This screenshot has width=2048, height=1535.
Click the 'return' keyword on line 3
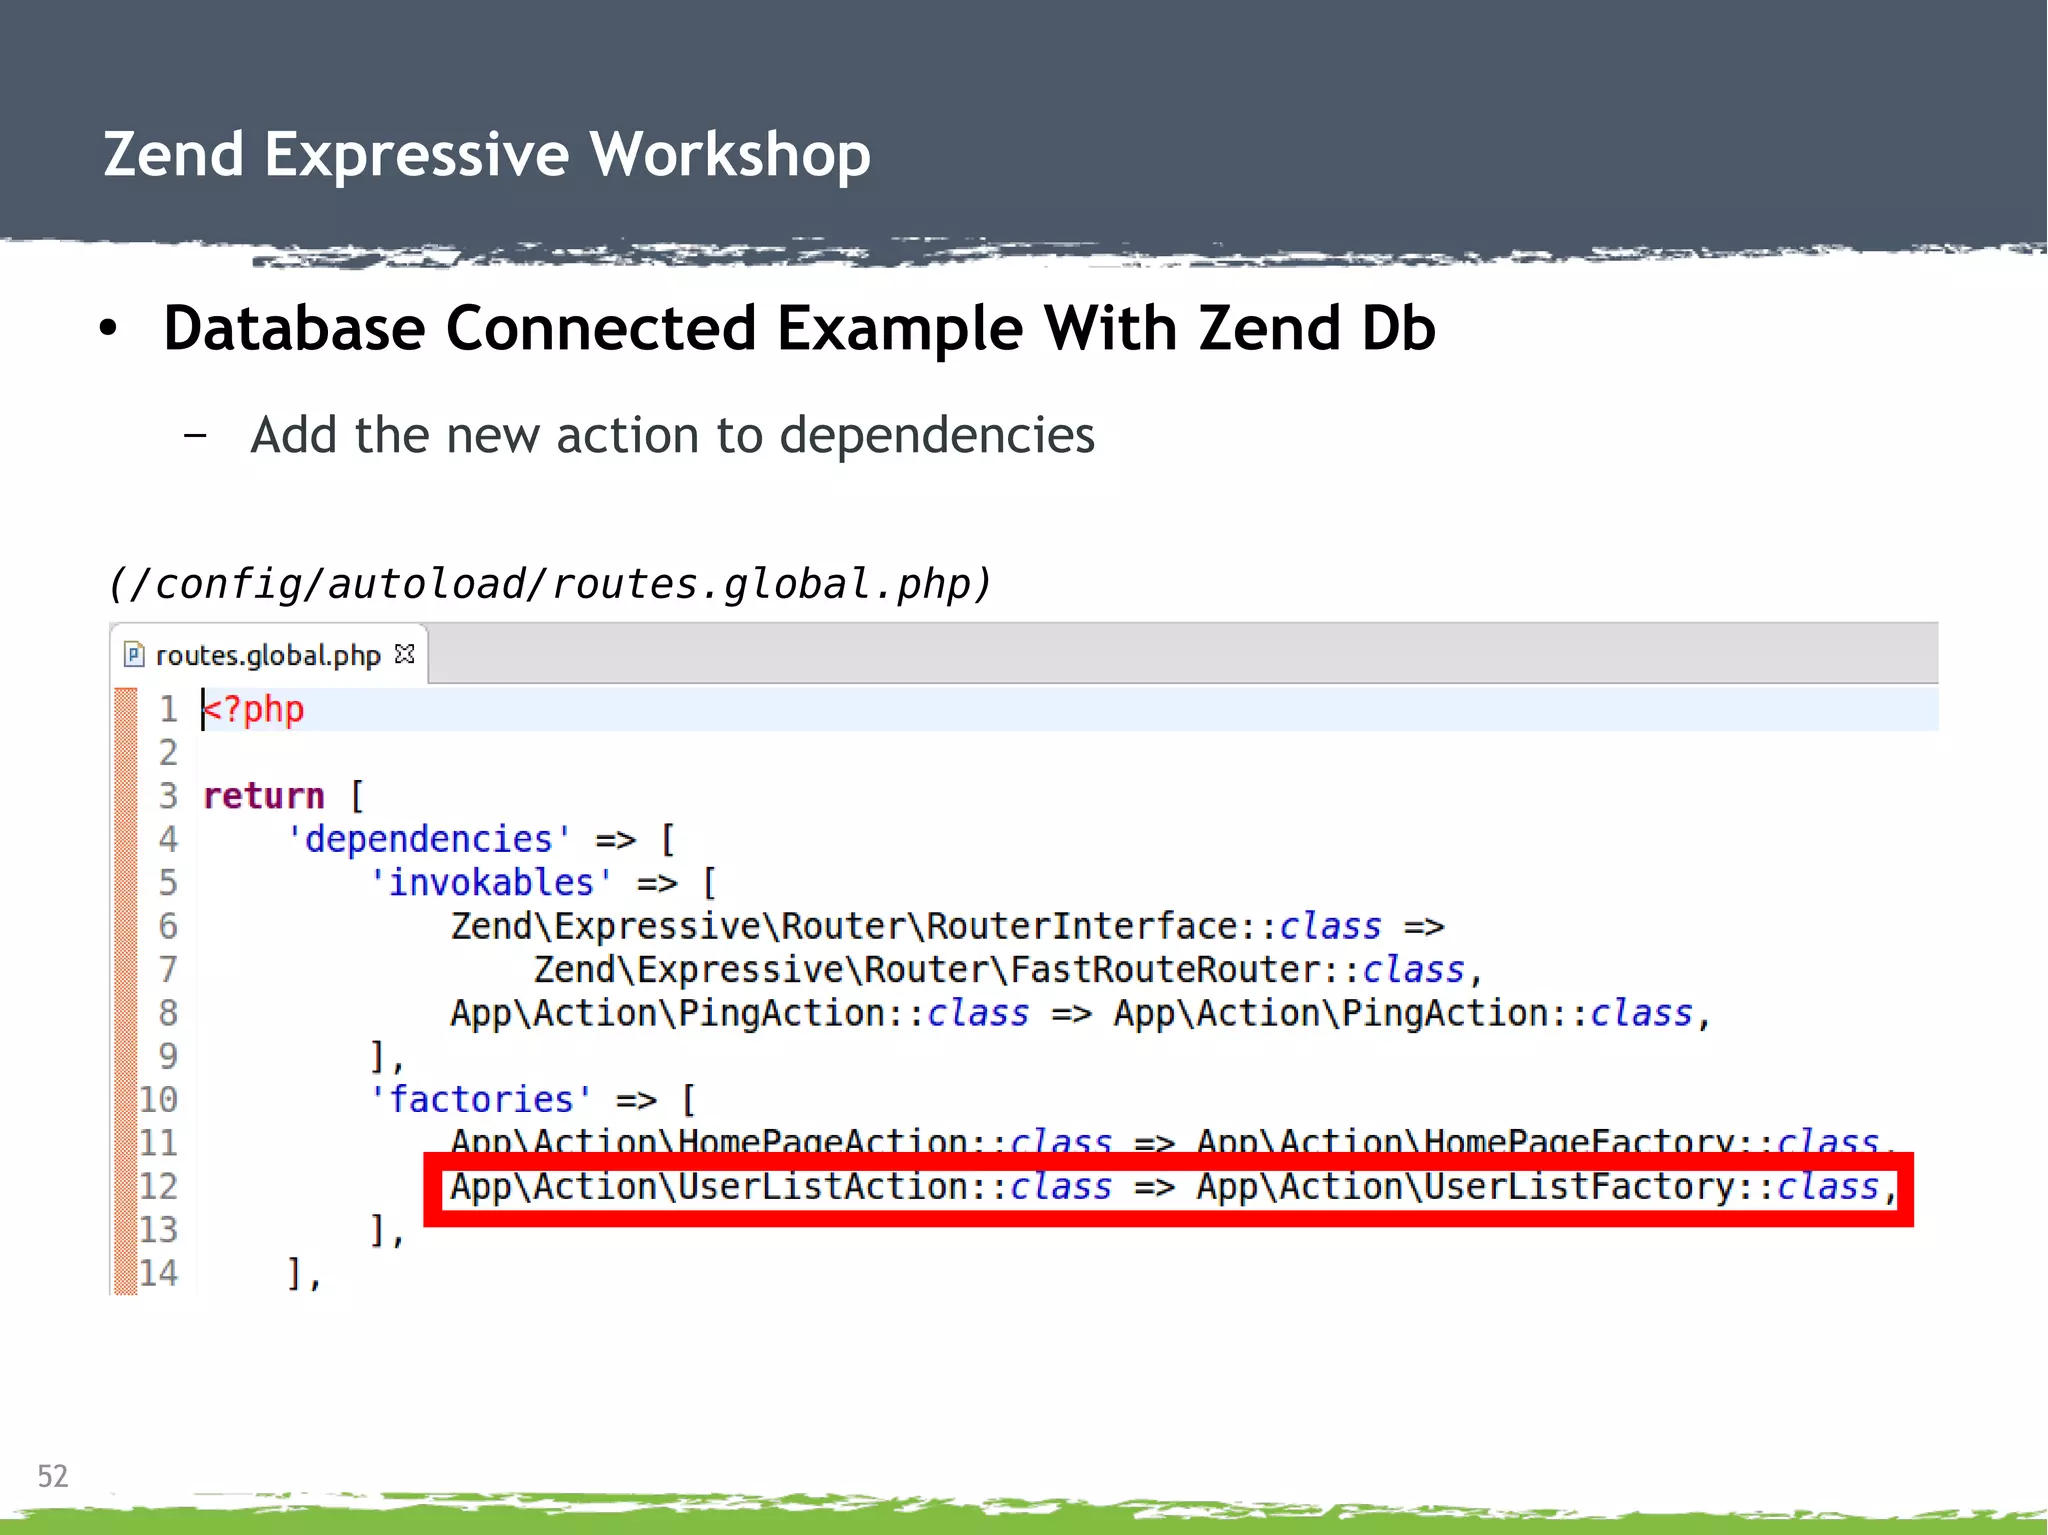(x=264, y=796)
